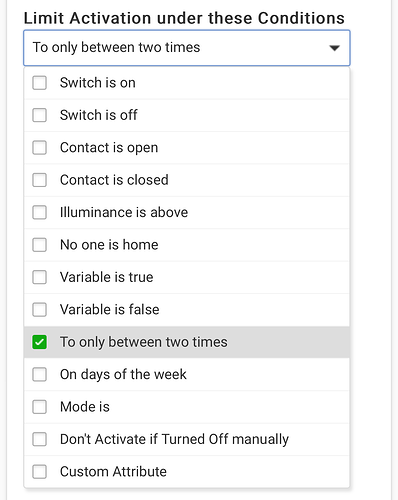398x500 pixels.
Task: Select the 'Mode is' menu option text
Action: [x=85, y=407]
